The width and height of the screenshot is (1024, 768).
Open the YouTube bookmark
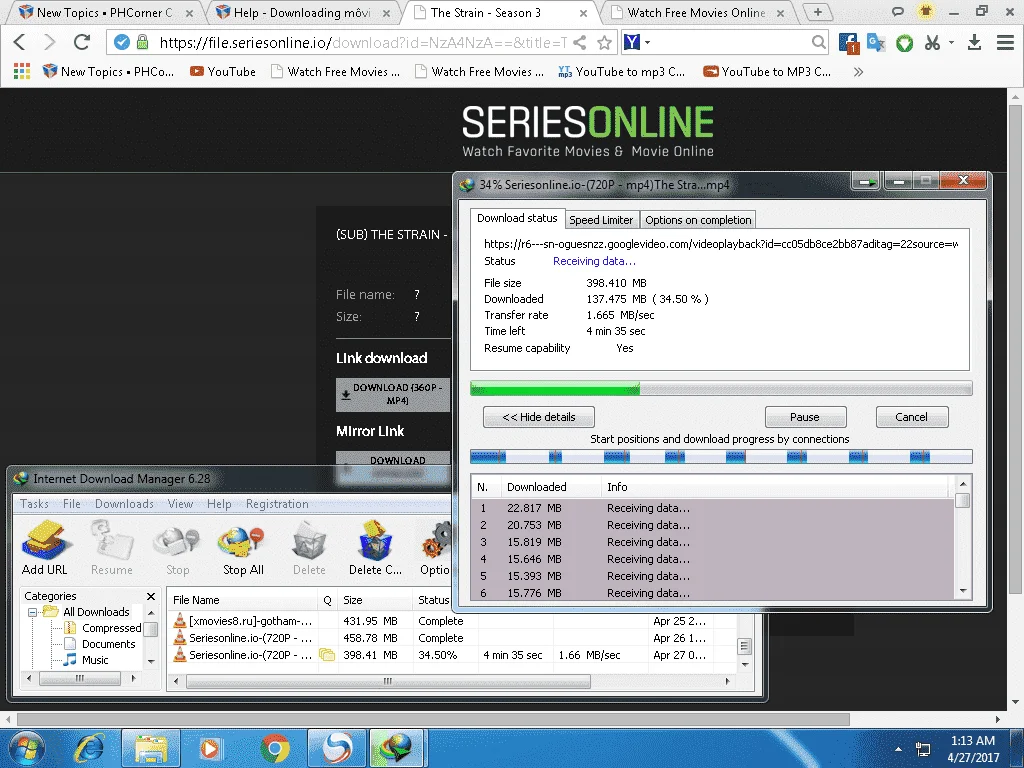(x=223, y=72)
